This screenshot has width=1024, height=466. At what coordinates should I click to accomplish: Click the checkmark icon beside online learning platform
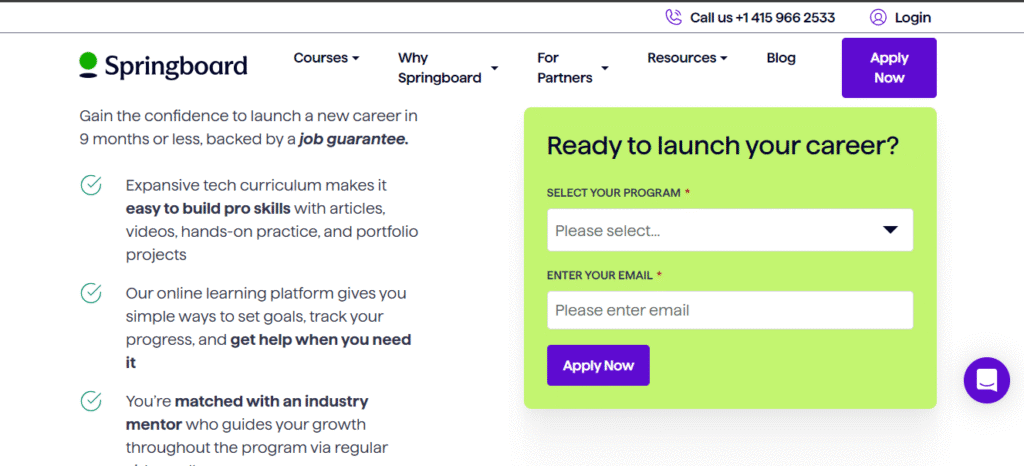click(91, 294)
